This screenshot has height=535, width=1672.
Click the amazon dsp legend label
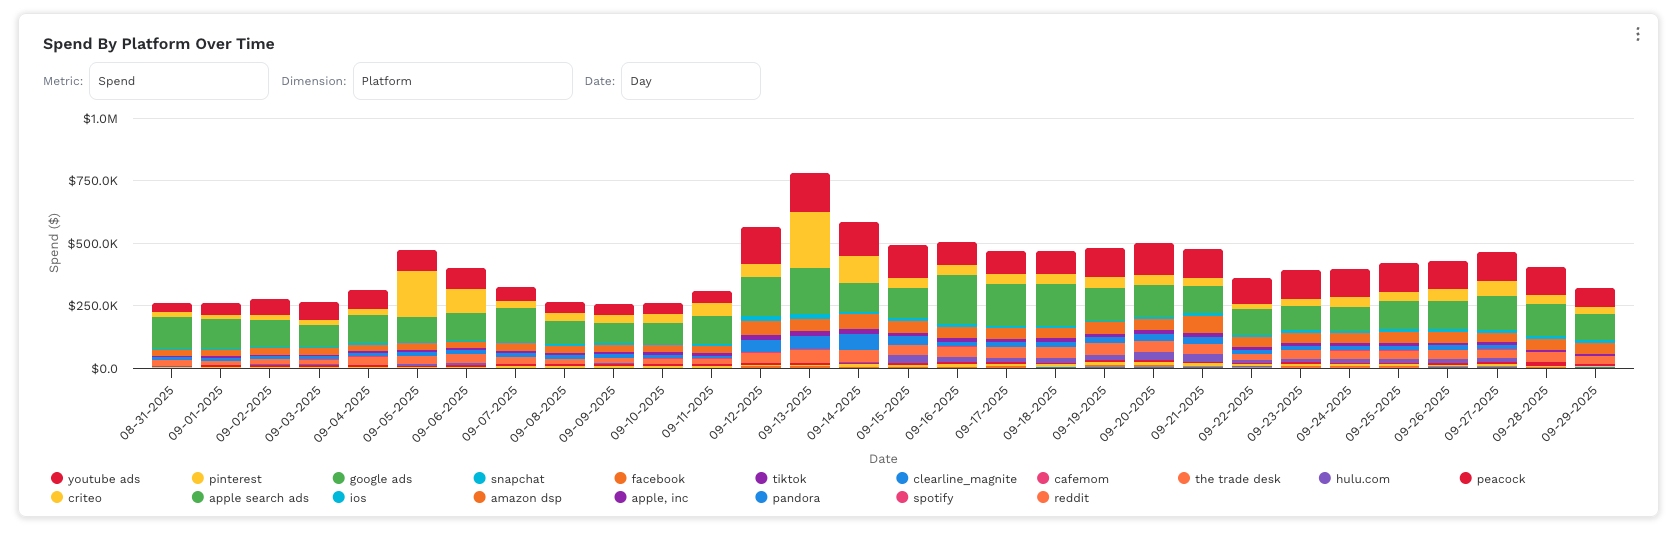(x=526, y=498)
